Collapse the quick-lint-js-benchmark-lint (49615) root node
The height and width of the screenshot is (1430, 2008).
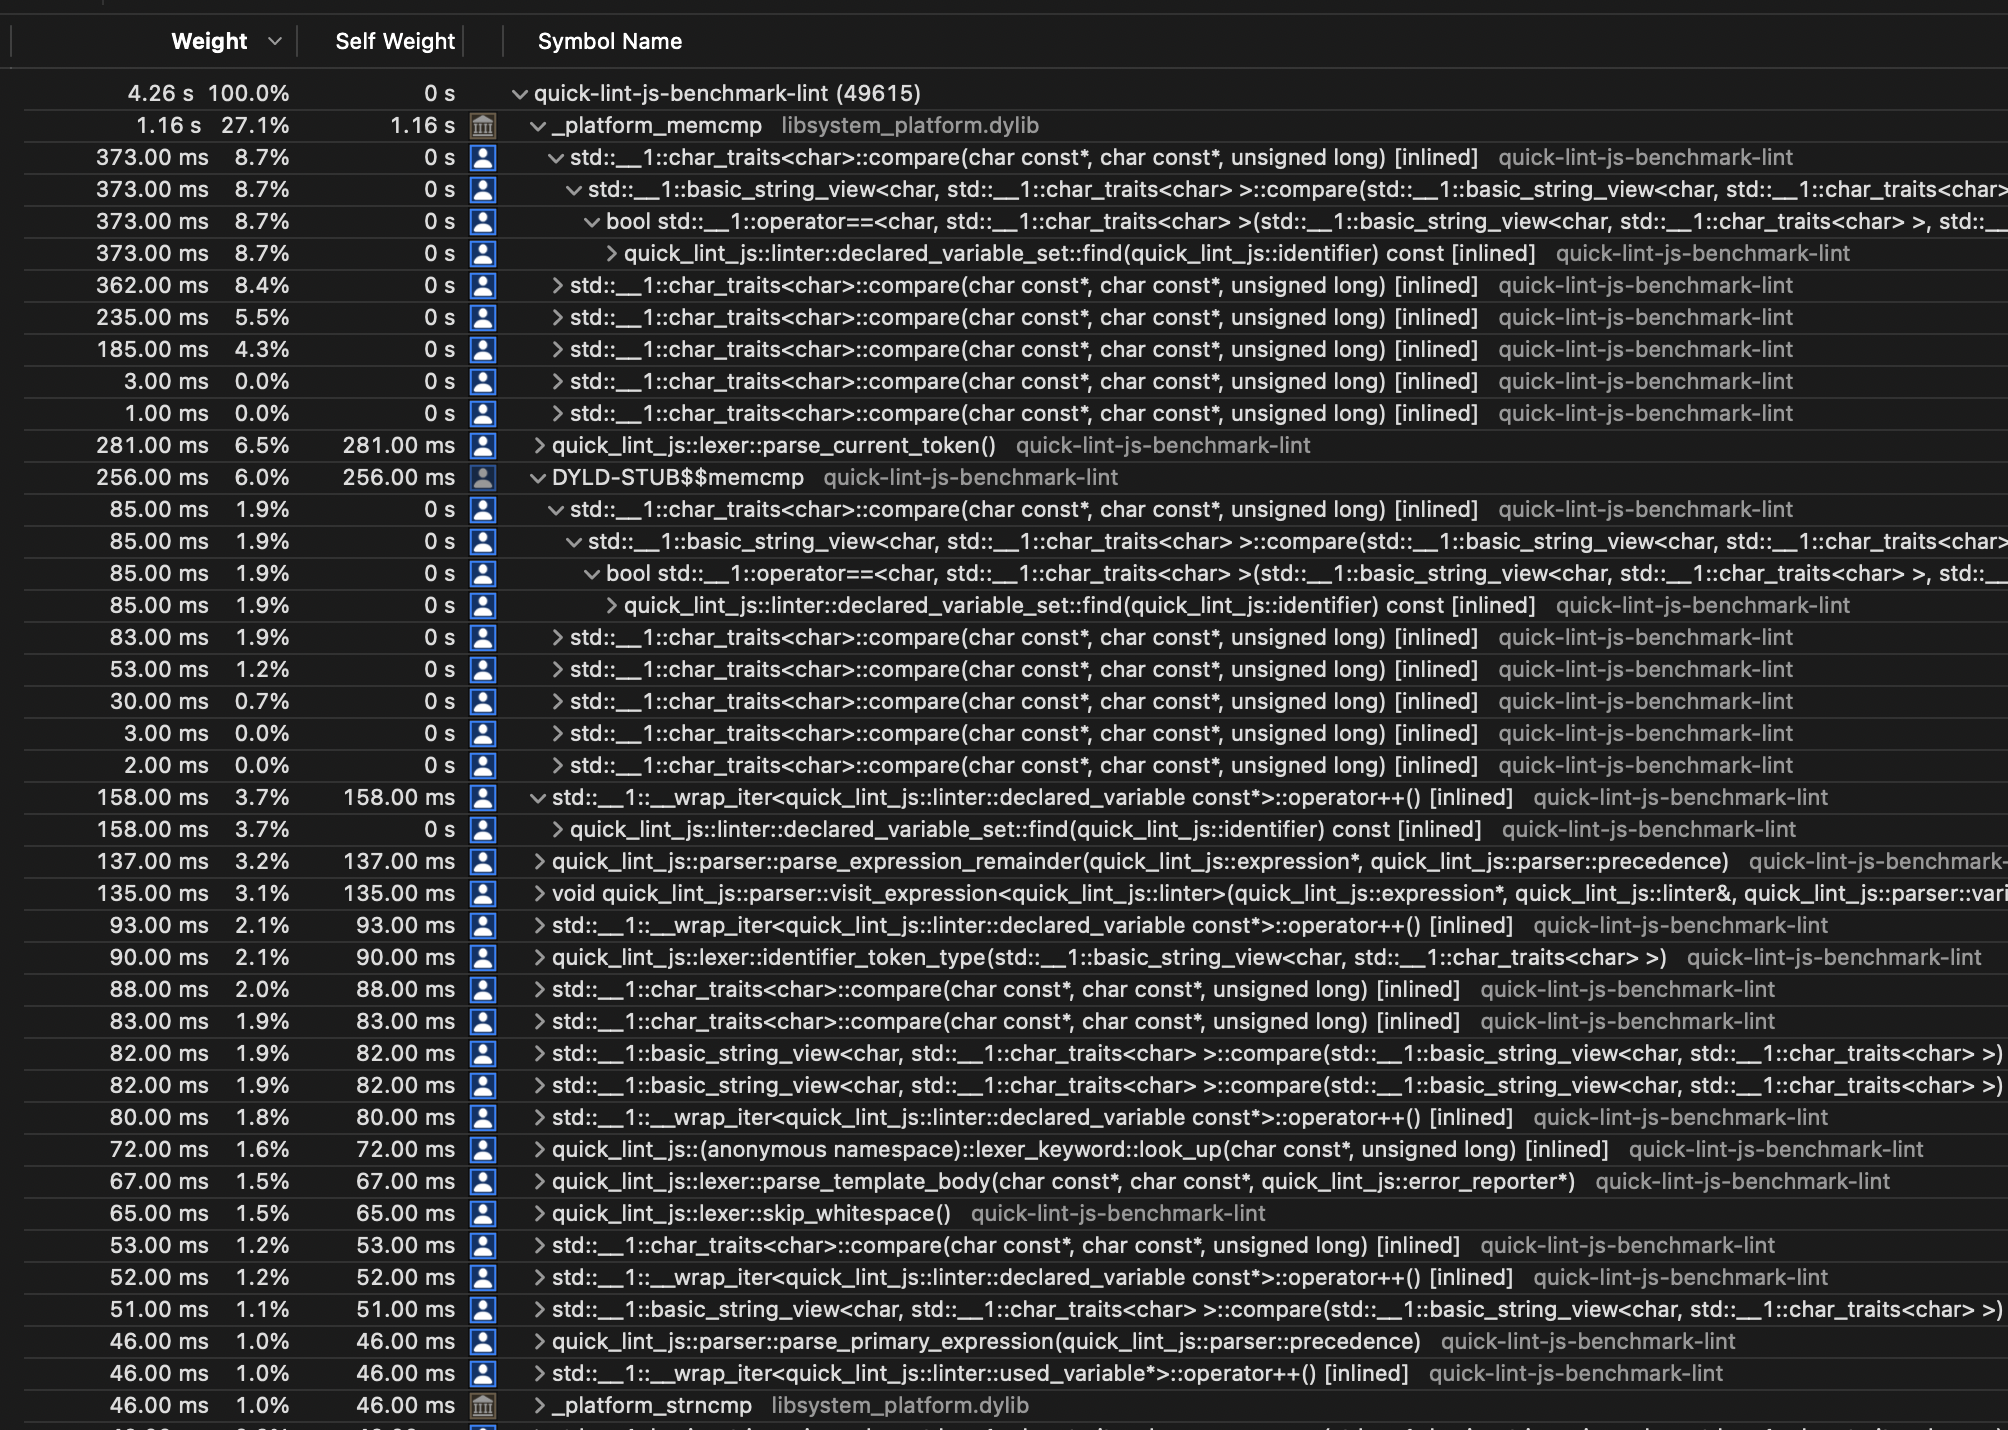[x=519, y=94]
